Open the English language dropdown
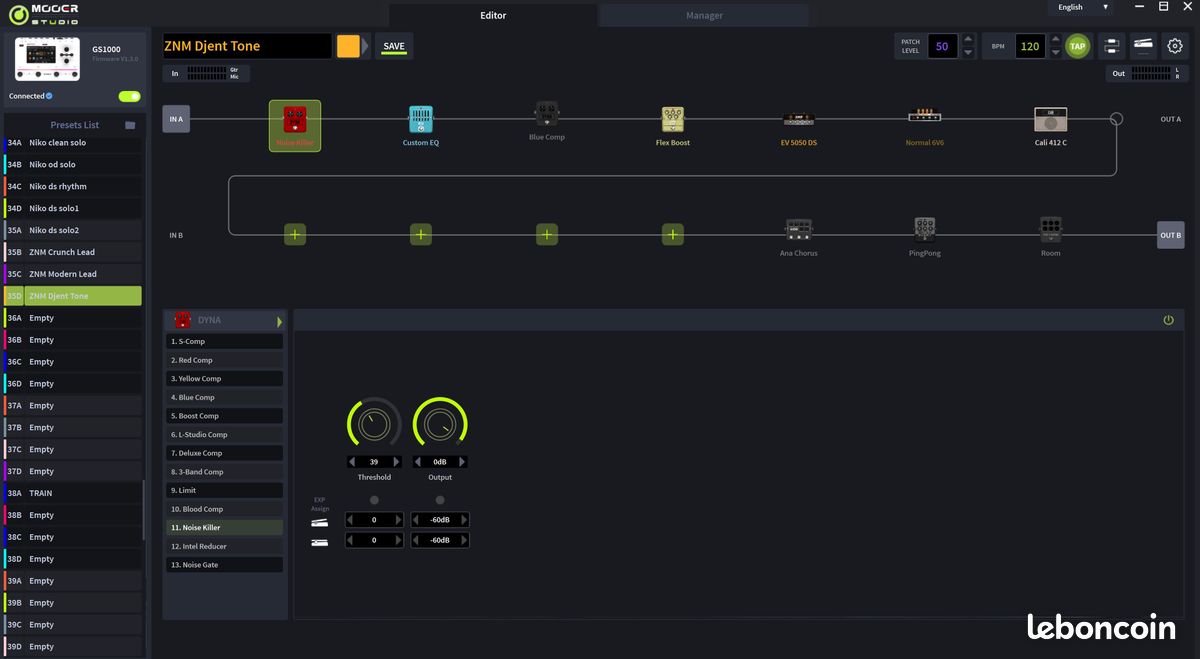 [x=1084, y=7]
